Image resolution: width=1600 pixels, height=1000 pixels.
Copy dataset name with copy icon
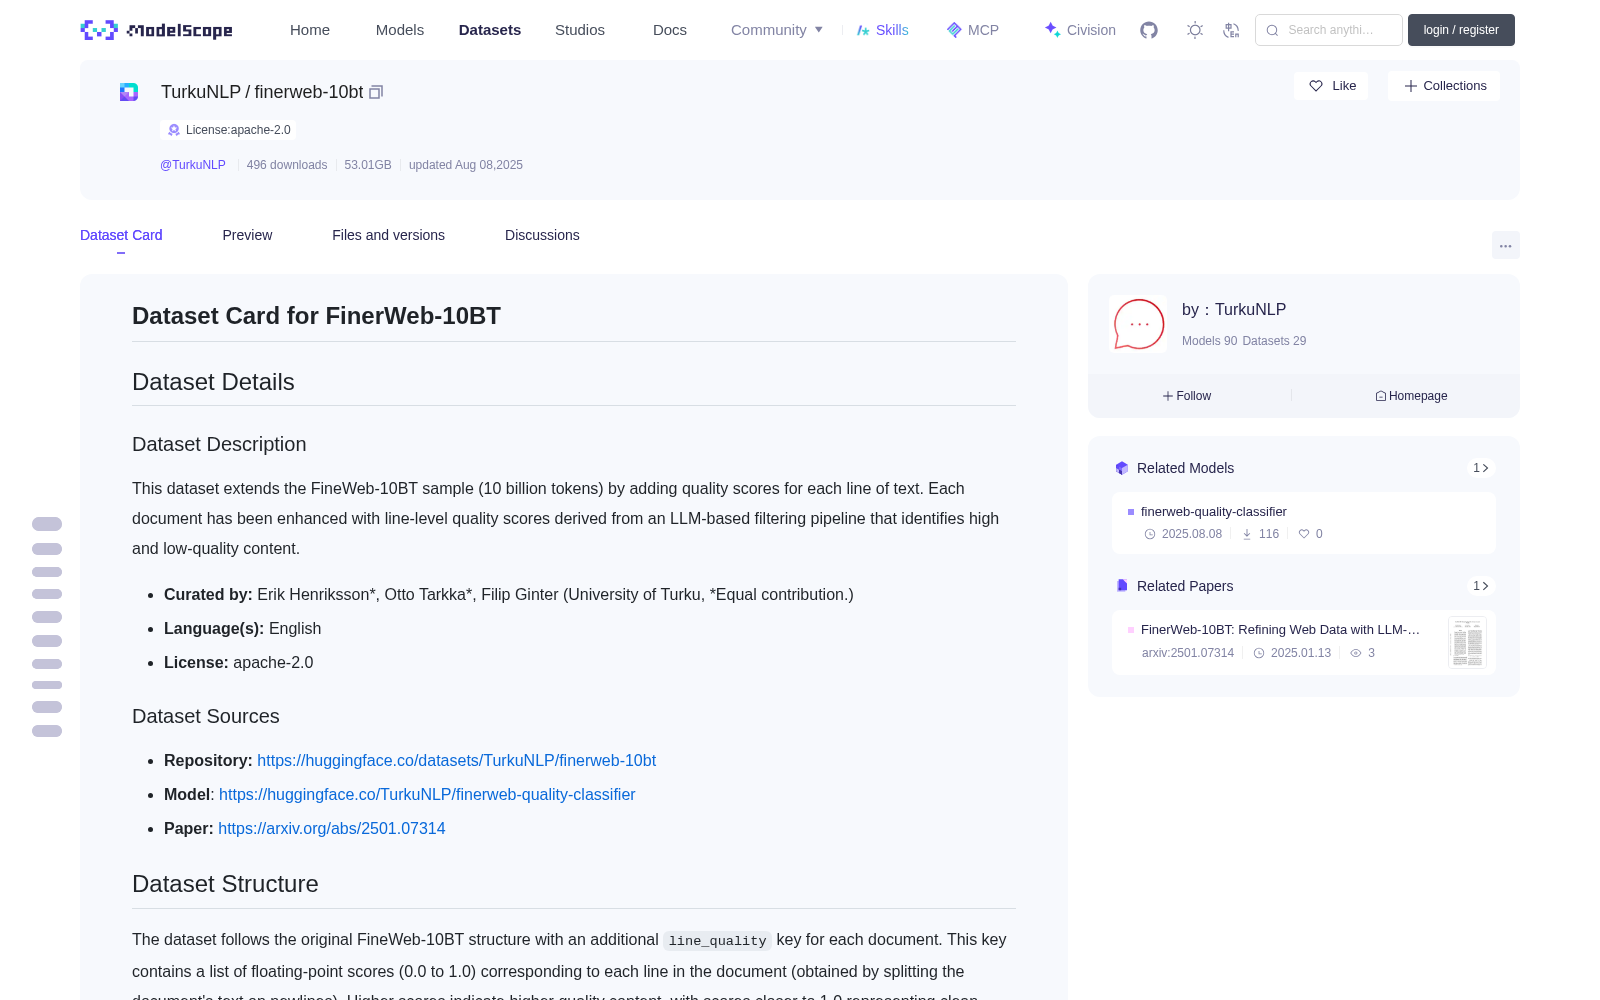(x=376, y=92)
